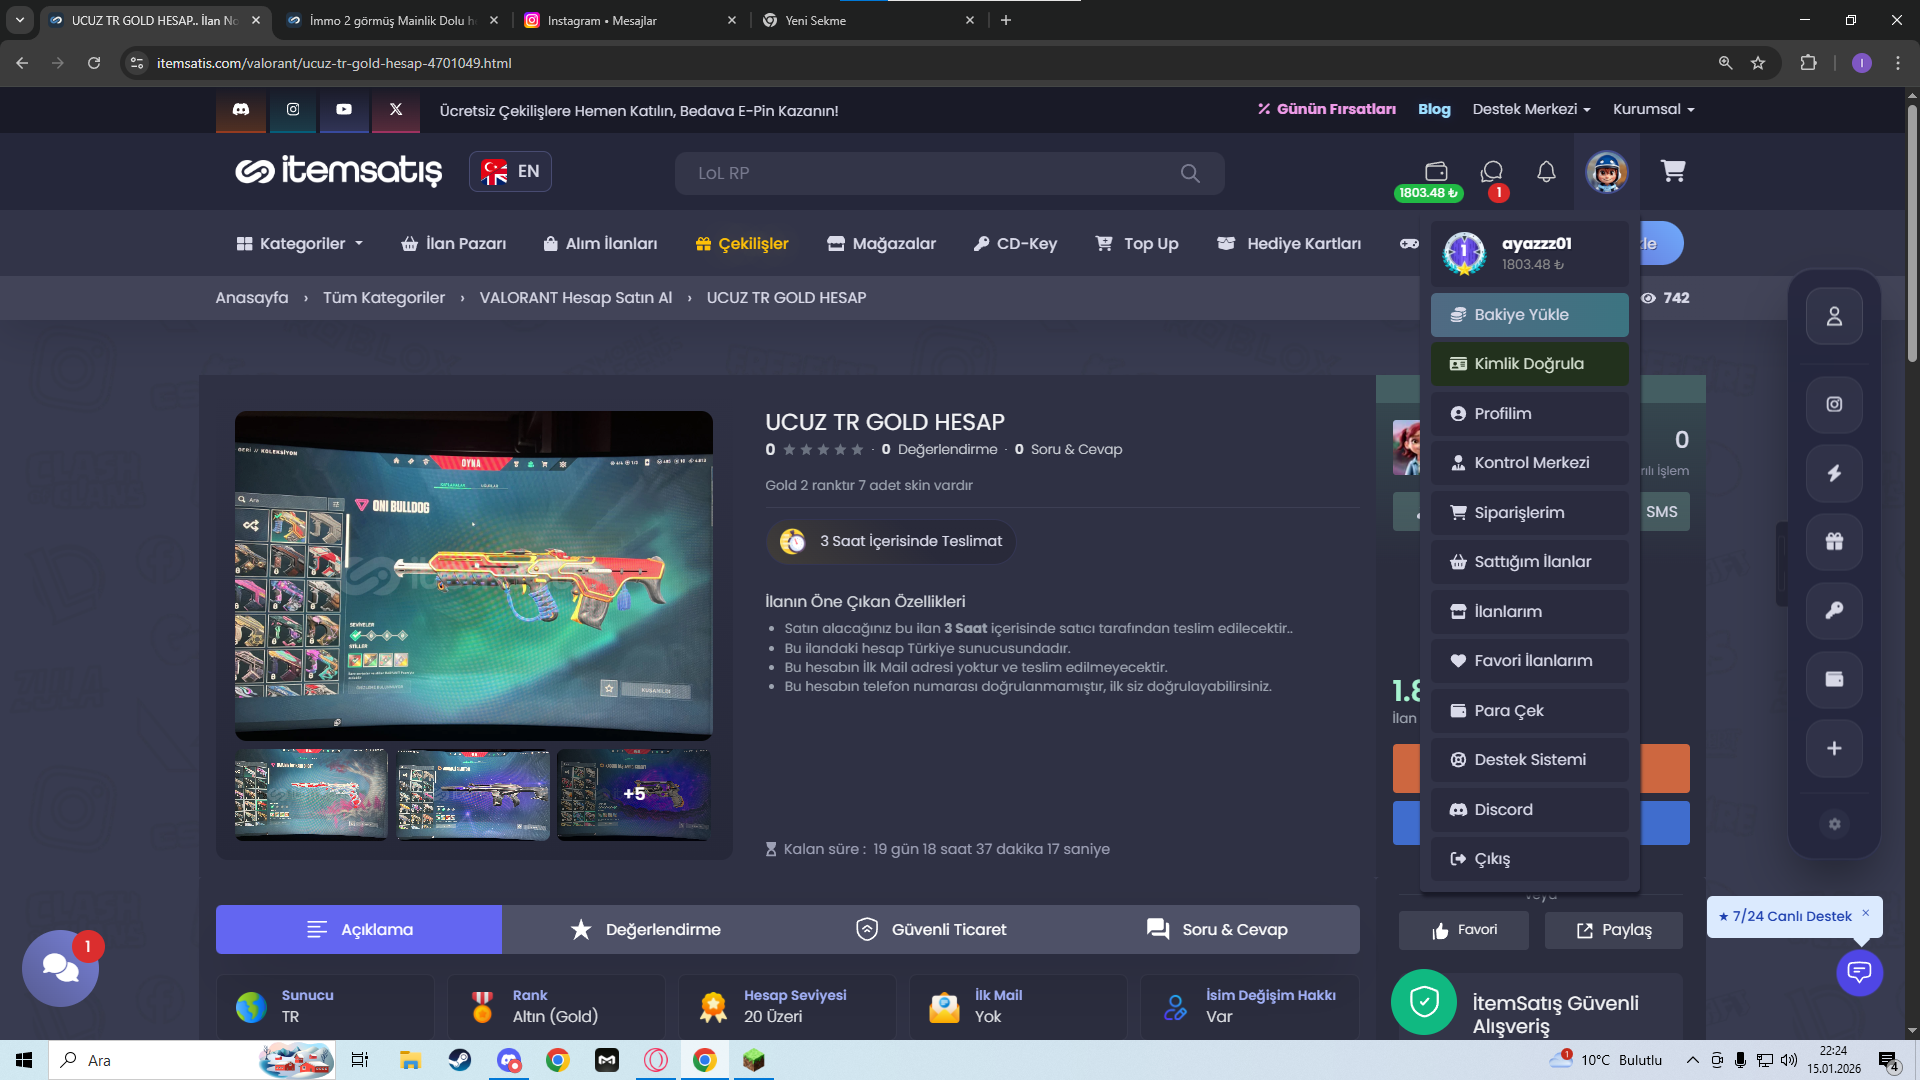Click the Windows Start button
This screenshot has width=1920, height=1080.
(x=24, y=1060)
